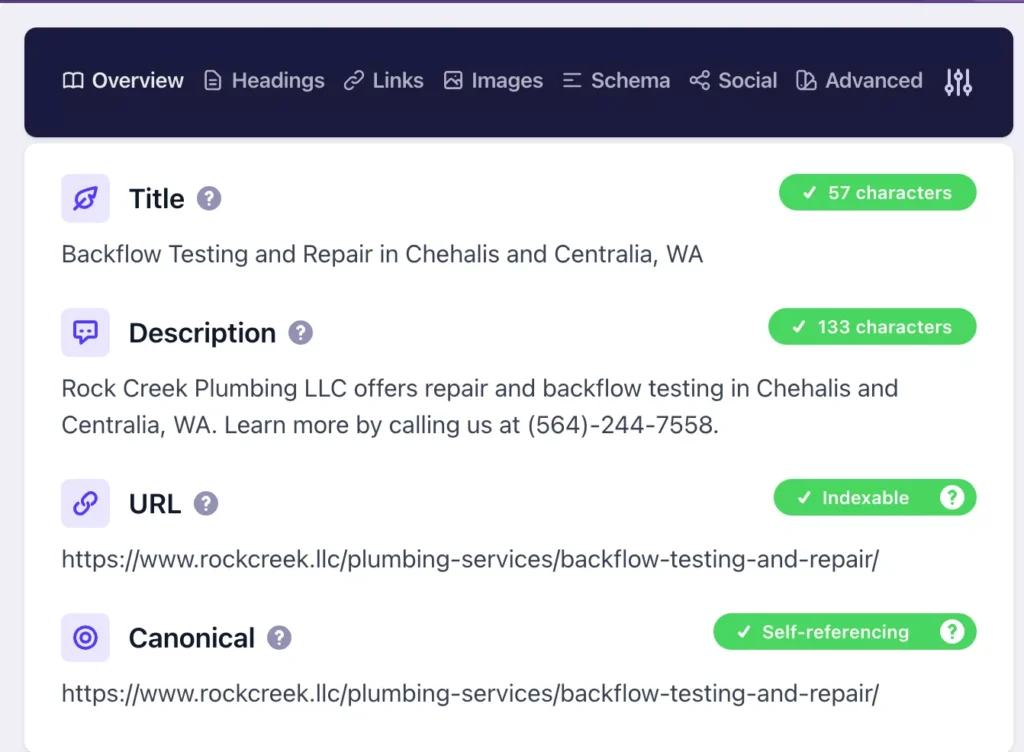
Task: Switch to the Headings tab
Action: 277,81
